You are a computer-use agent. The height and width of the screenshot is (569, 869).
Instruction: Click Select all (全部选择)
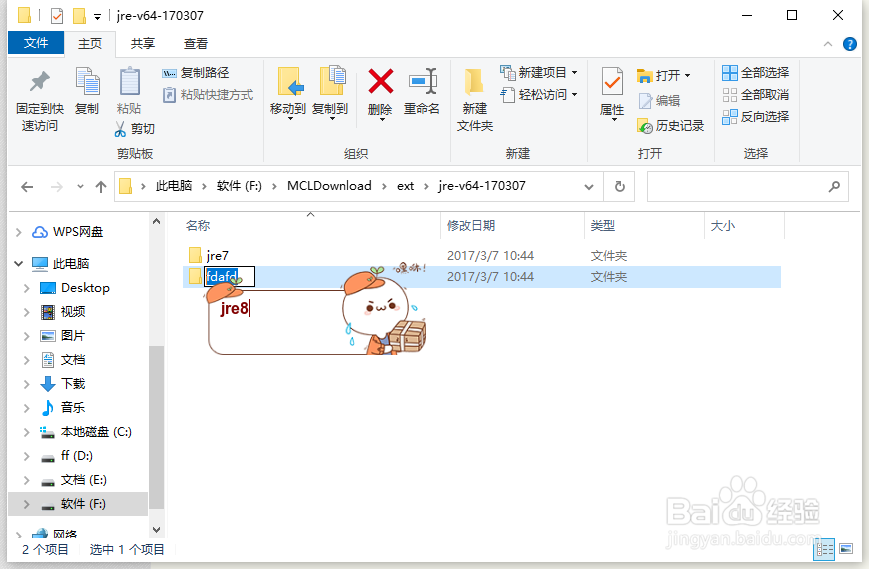tap(755, 73)
